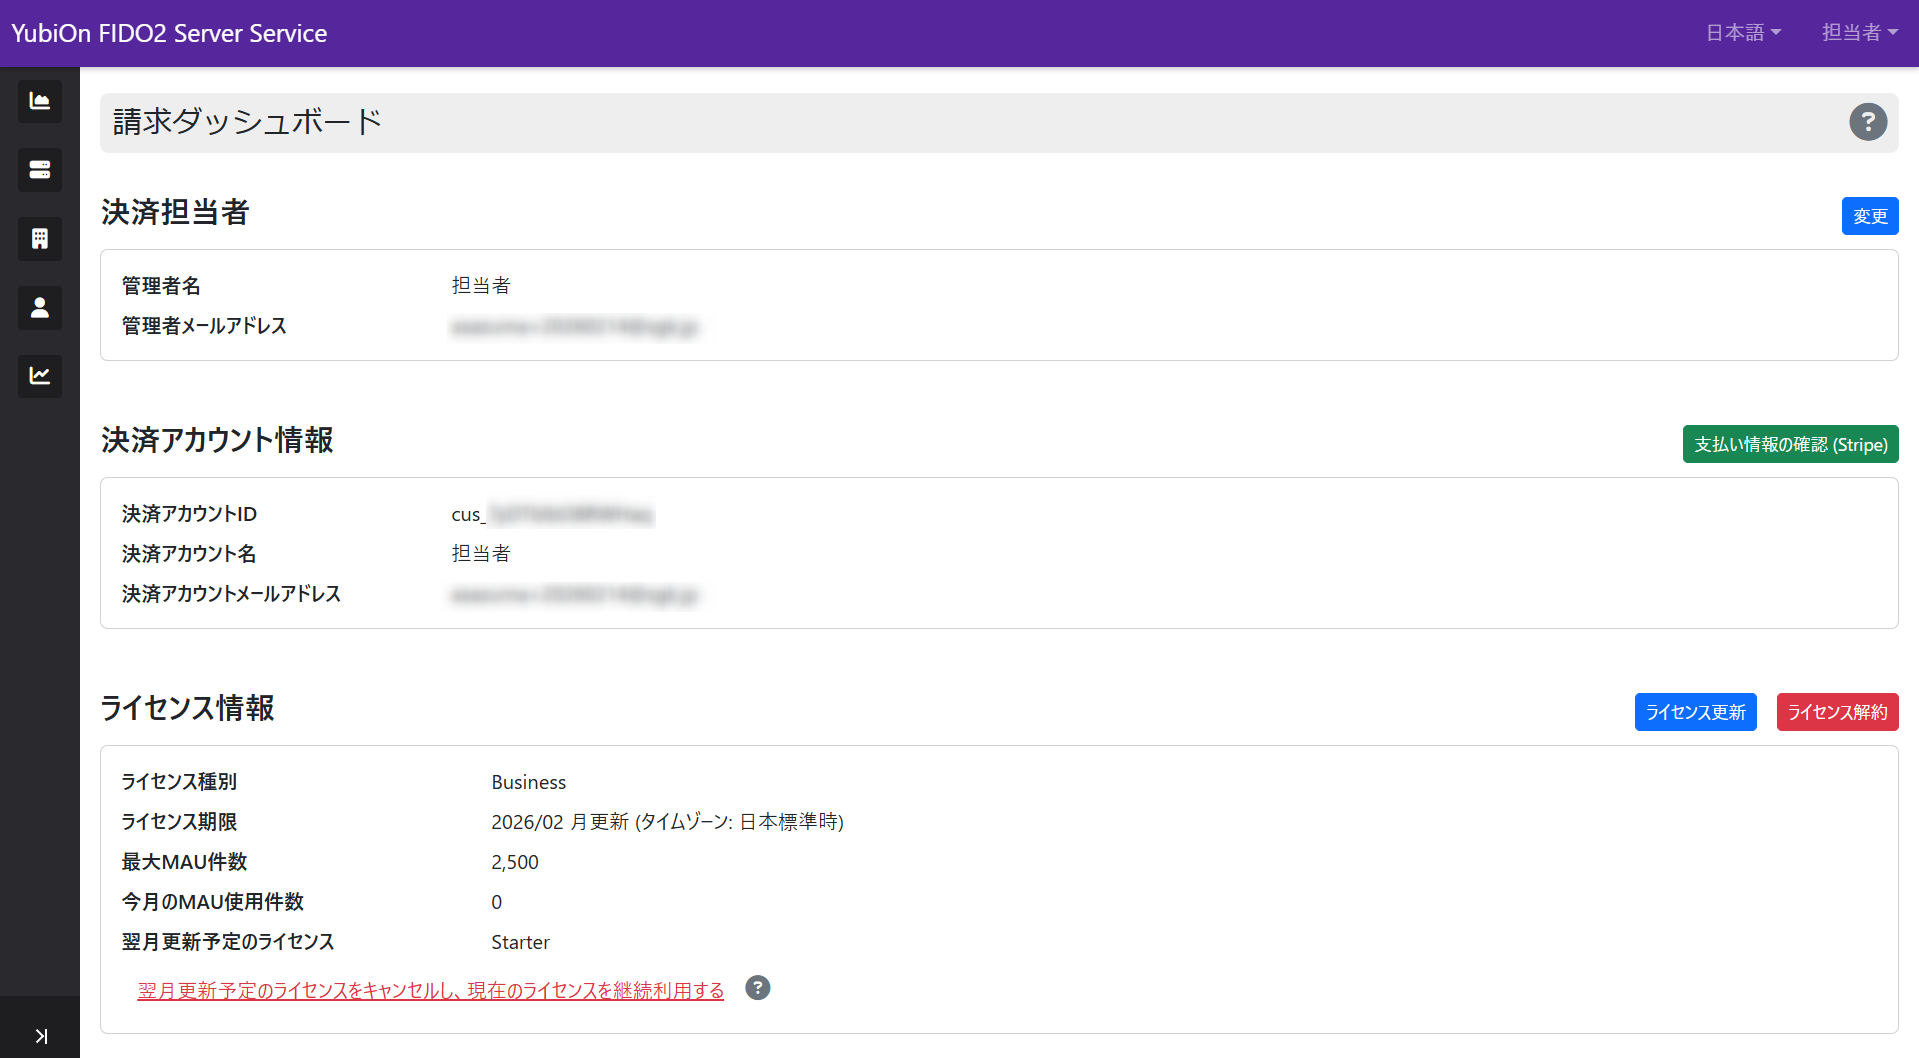Click the help icon beside the license cancel link
1919x1058 pixels.
point(757,988)
